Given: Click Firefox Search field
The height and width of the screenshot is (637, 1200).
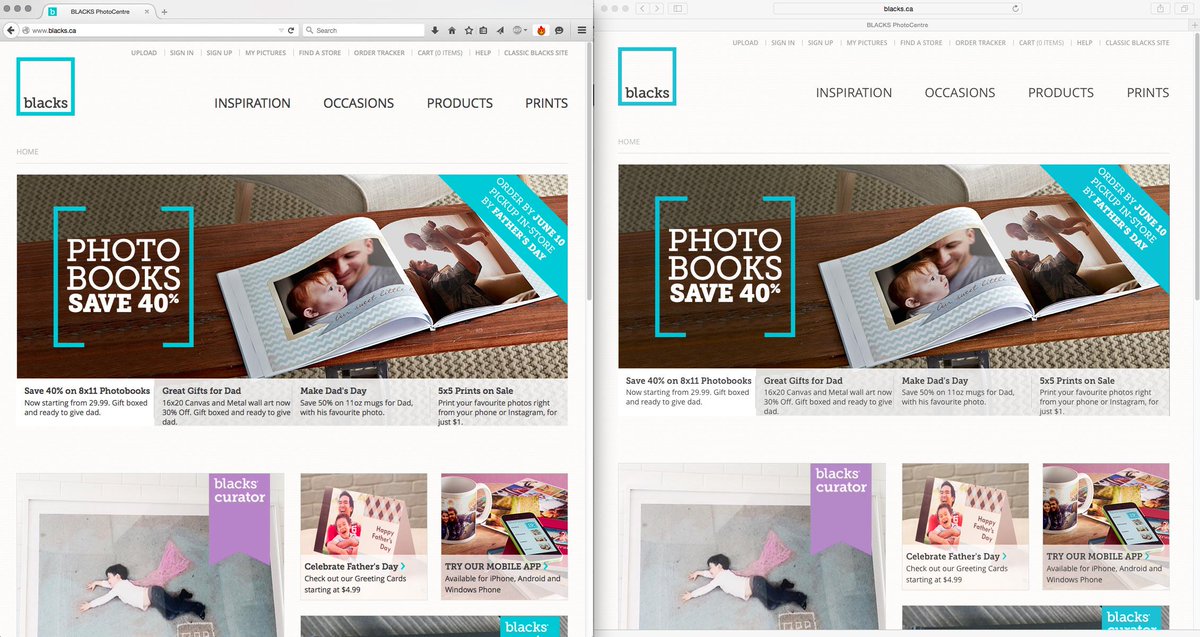Looking at the screenshot, I should coord(363,30).
